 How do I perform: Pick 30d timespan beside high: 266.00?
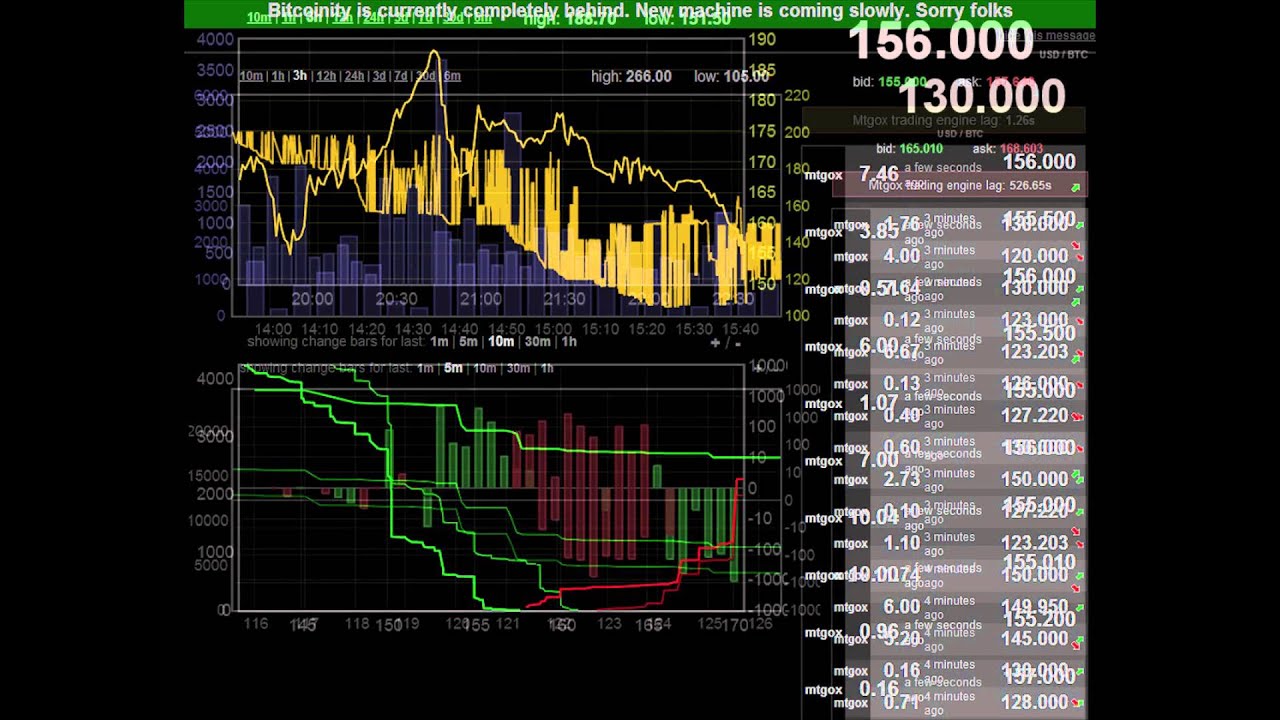pyautogui.click(x=426, y=76)
